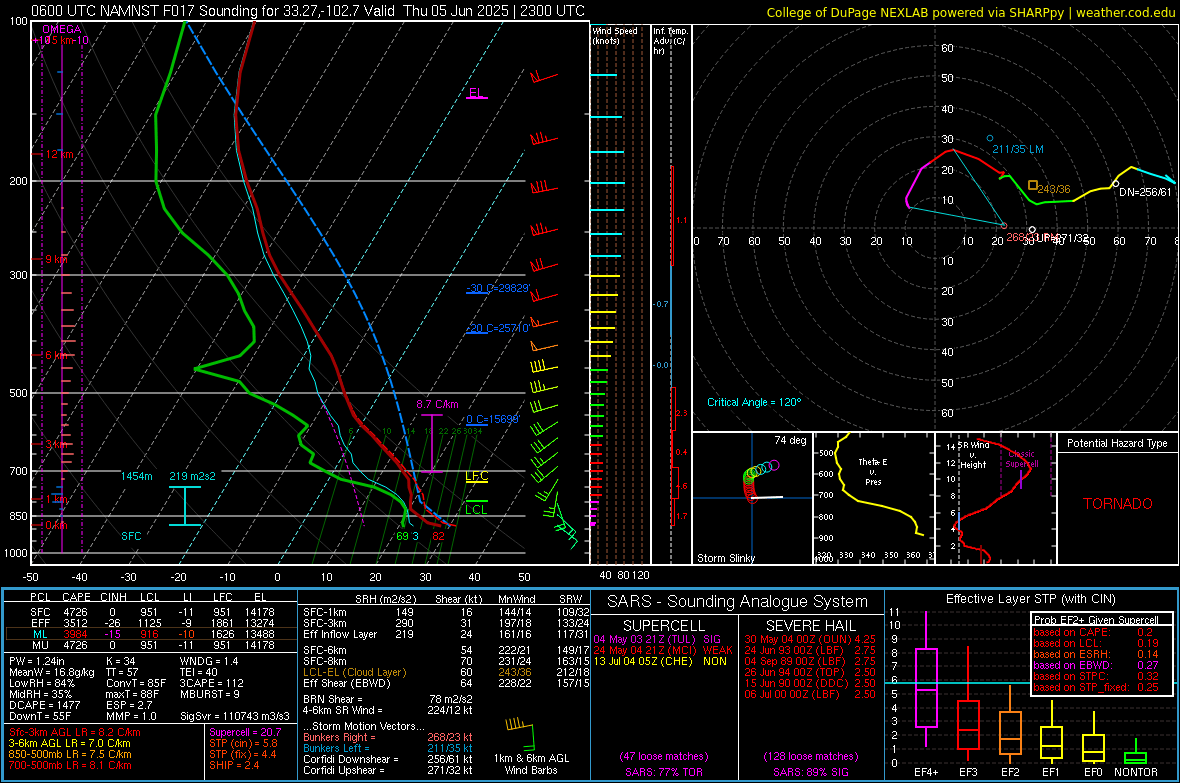
Task: Click the (128 loose matches) text
Action: [x=810, y=756]
